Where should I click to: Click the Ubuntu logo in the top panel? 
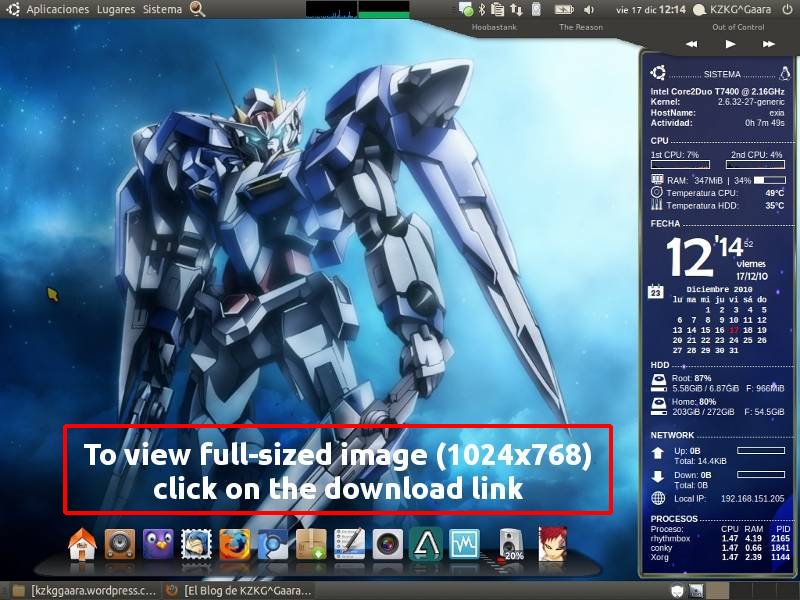(x=12, y=9)
